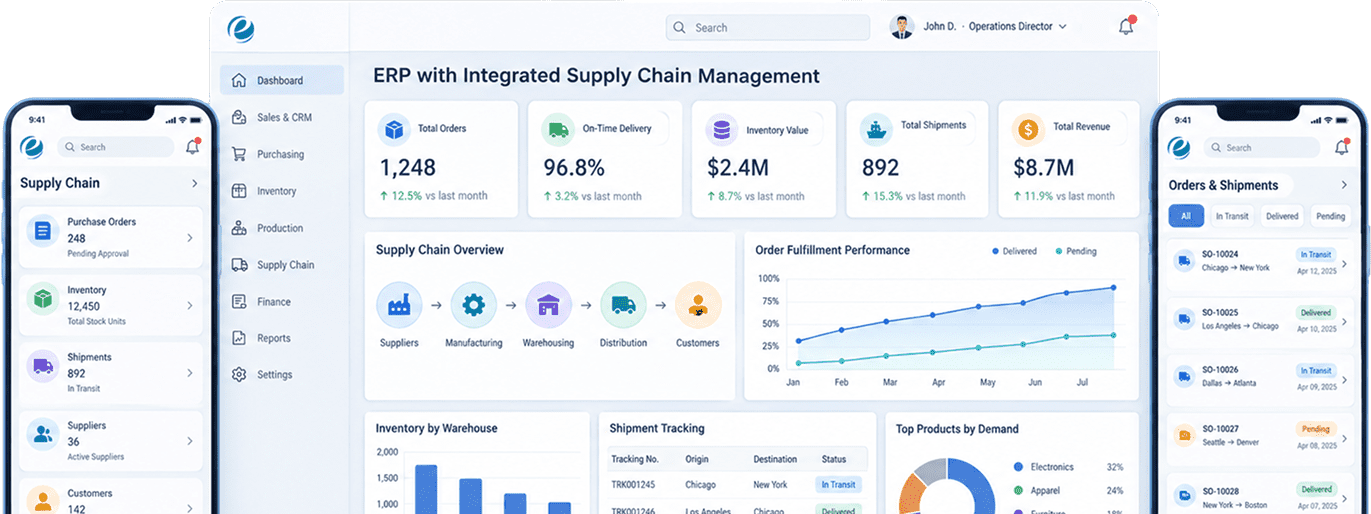Click Total Shipments ship icon
Screen dimensions: 1371x514
(x=876, y=129)
